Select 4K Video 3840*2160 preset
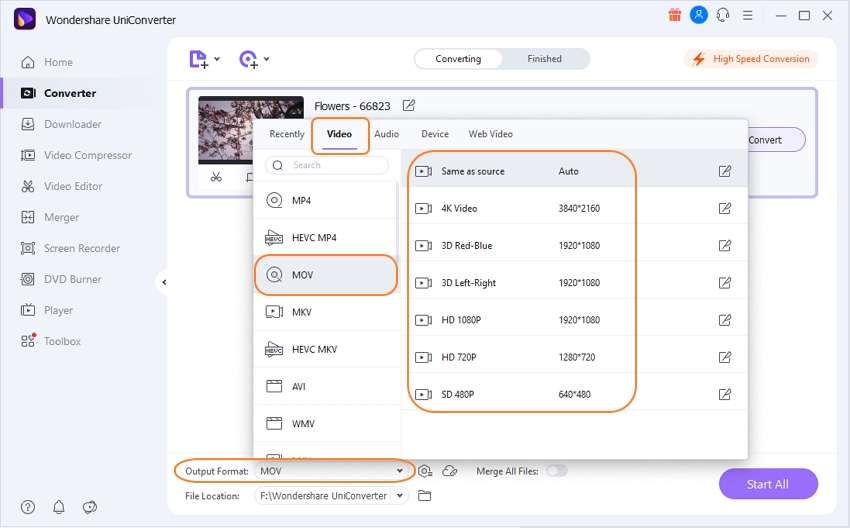The image size is (850, 528). pos(575,208)
